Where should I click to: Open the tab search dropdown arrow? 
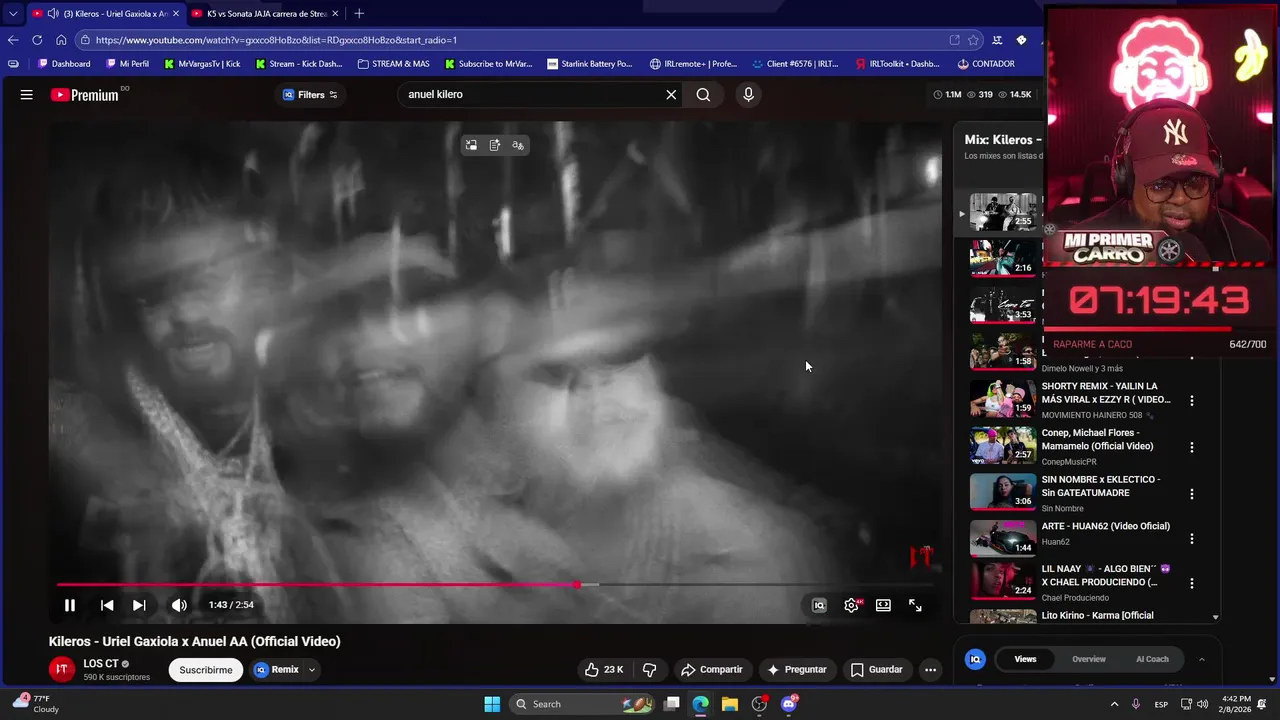13,14
